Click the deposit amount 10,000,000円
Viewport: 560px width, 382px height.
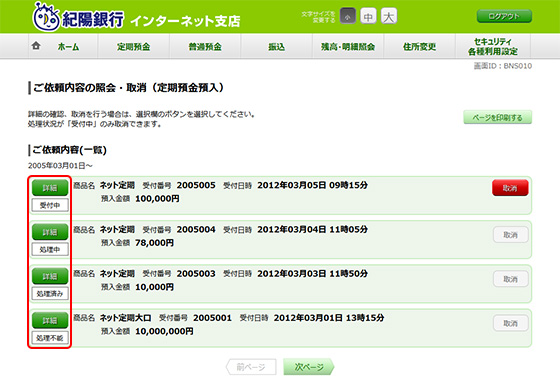164,332
